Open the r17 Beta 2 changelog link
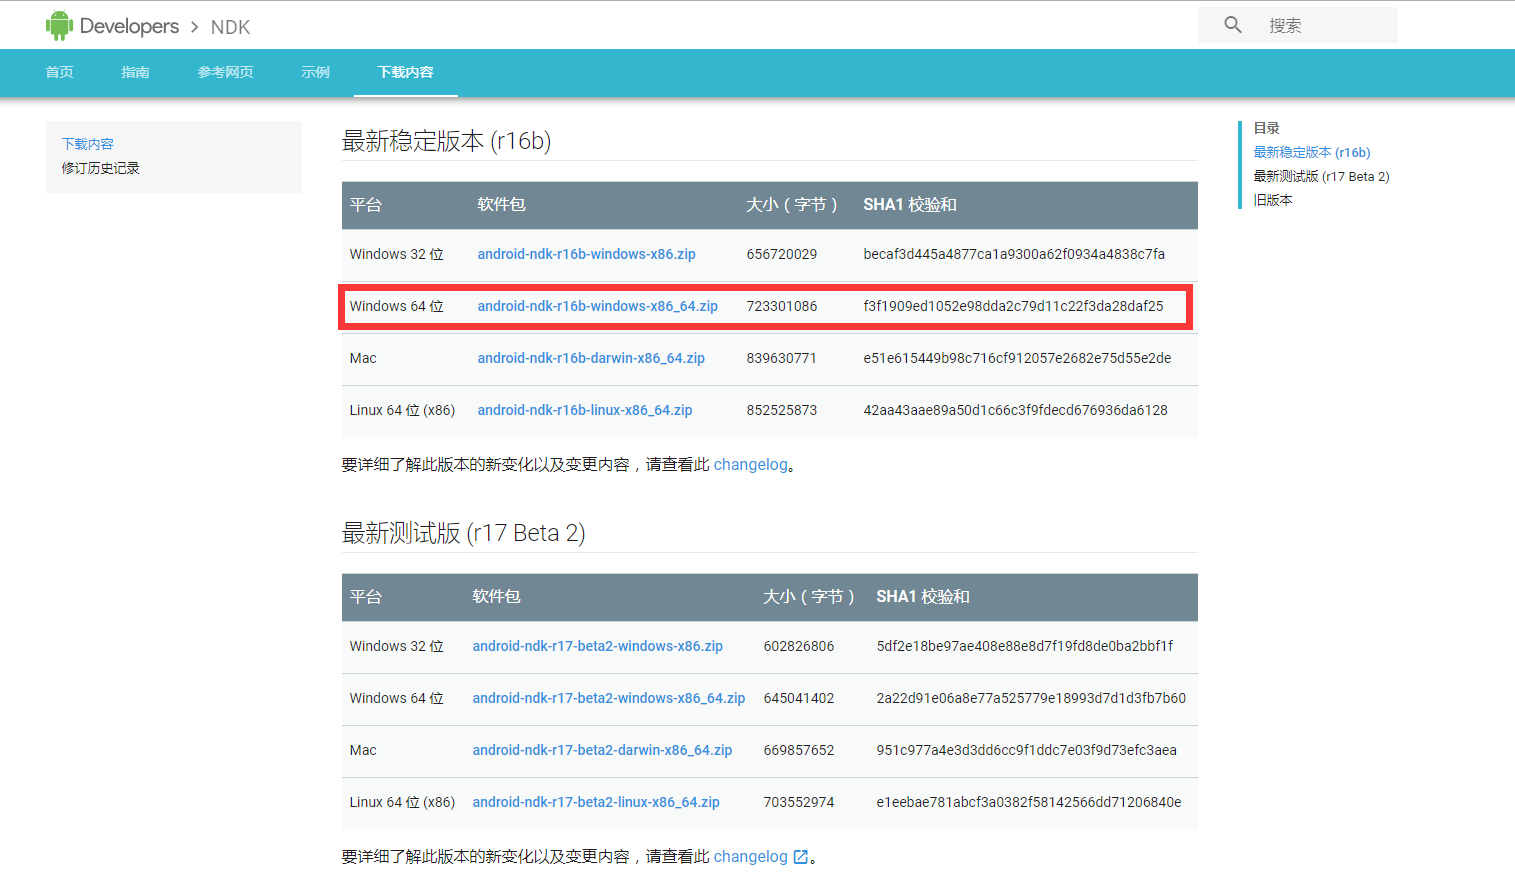Screen dimensions: 1515x884 coord(751,856)
